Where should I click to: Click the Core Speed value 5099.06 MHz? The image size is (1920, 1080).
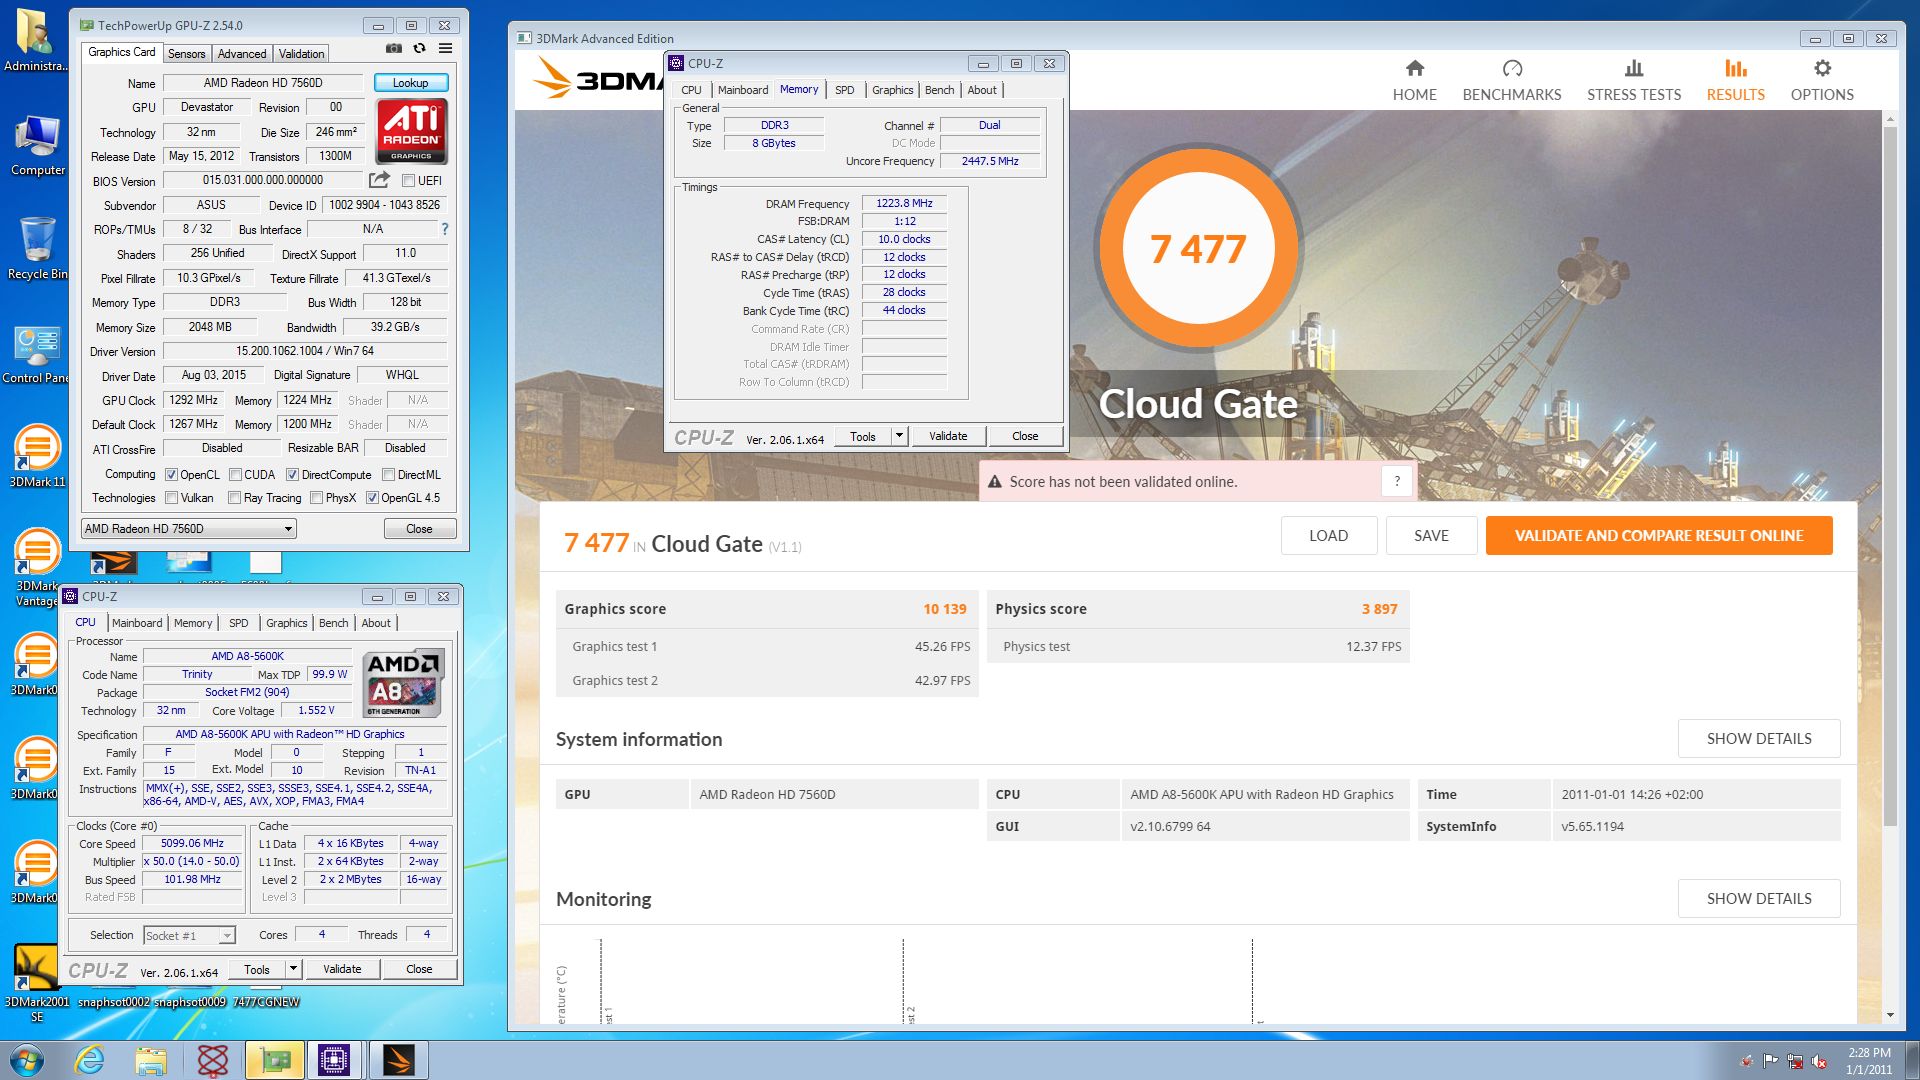point(192,843)
